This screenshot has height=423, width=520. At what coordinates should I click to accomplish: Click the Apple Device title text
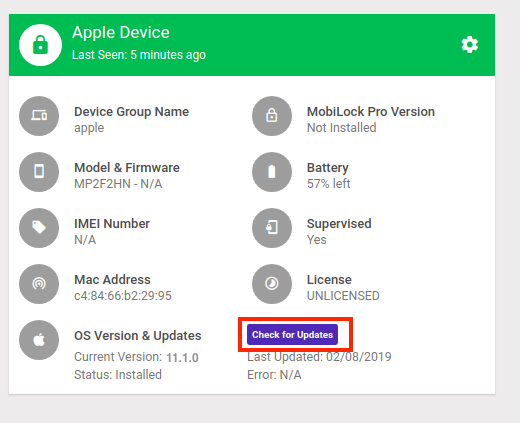click(121, 33)
